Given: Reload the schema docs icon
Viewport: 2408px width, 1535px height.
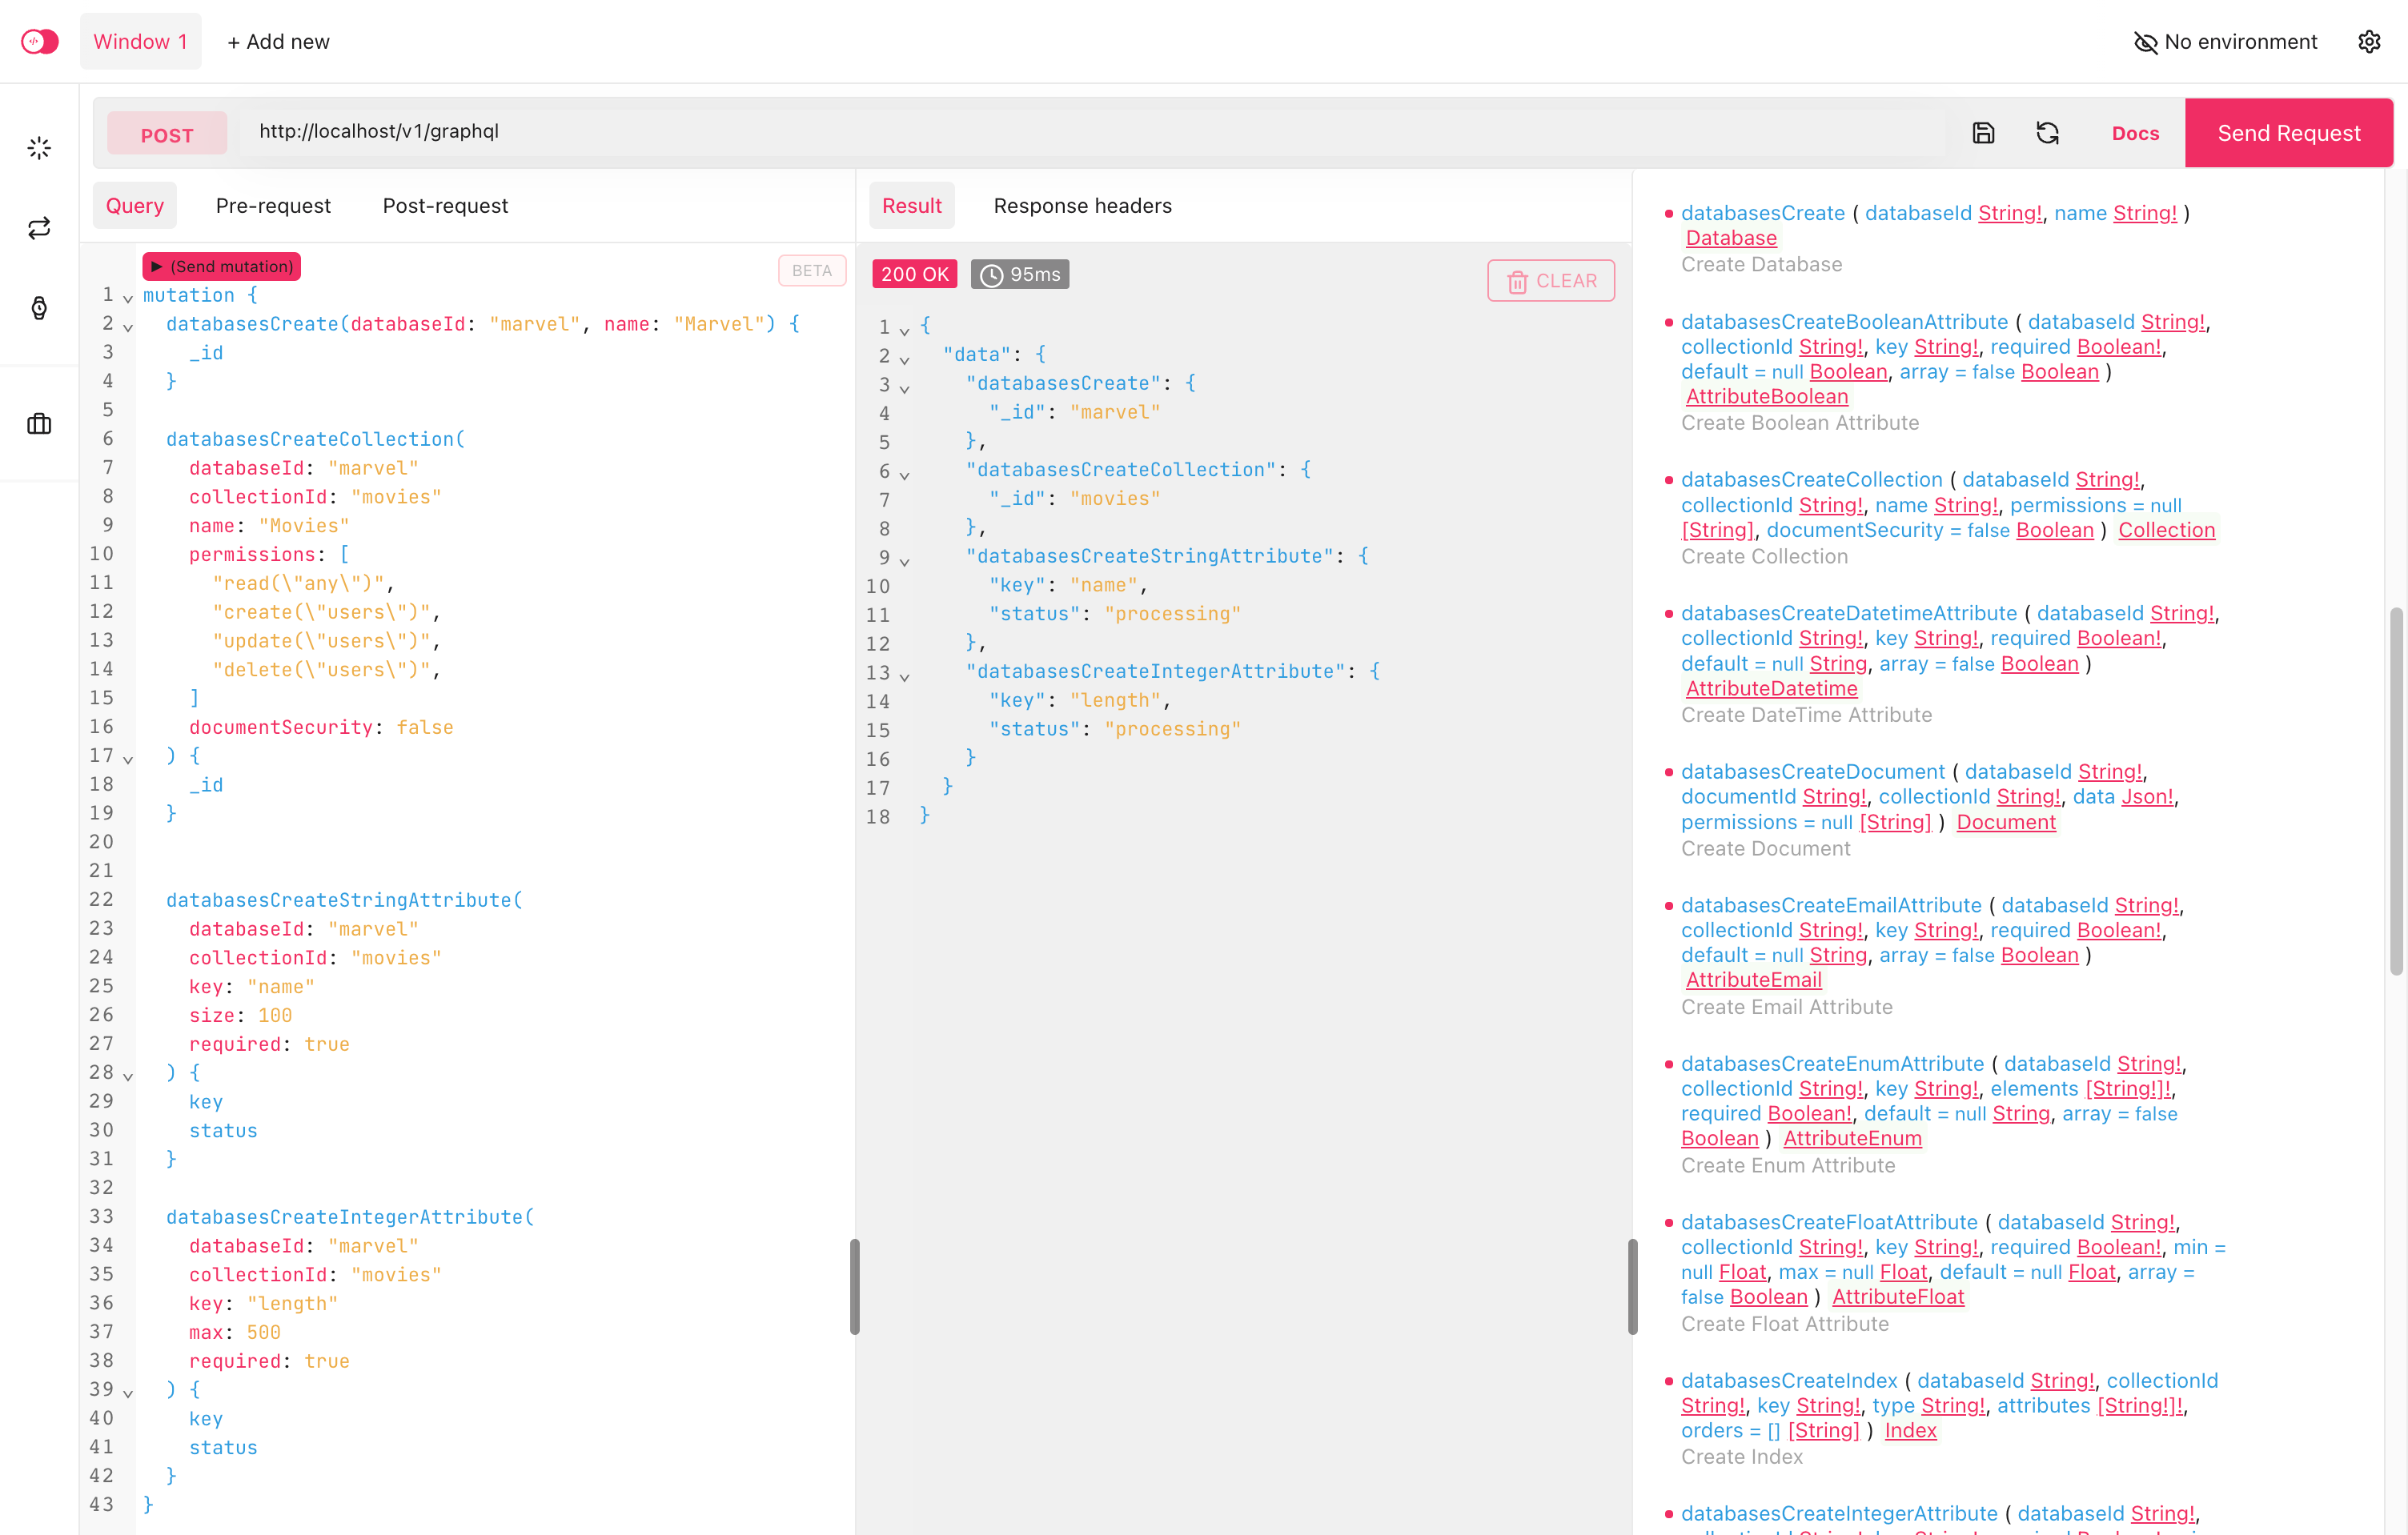Looking at the screenshot, I should pyautogui.click(x=2047, y=133).
